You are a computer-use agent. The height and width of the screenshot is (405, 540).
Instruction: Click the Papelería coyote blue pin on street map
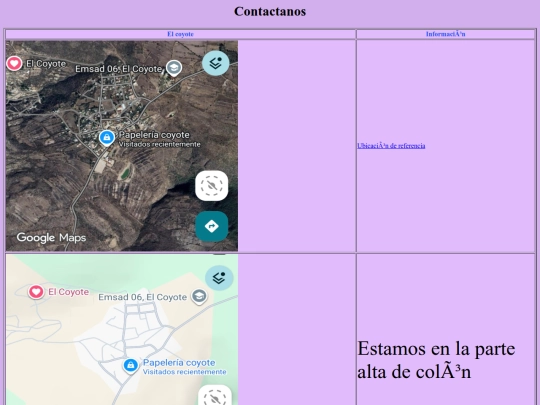click(131, 366)
